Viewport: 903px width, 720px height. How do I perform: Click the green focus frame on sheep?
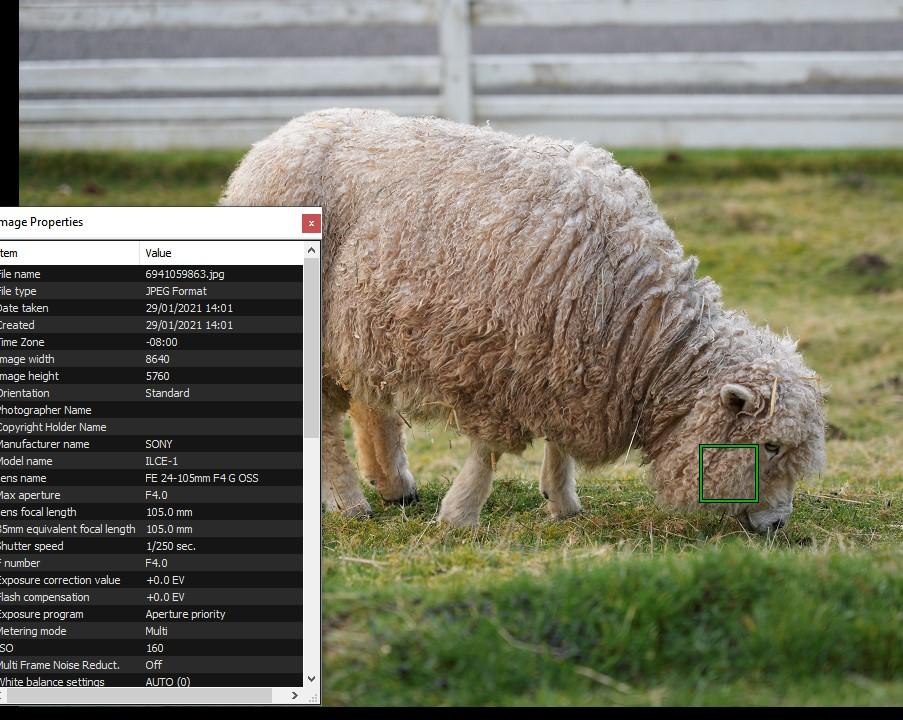729,473
